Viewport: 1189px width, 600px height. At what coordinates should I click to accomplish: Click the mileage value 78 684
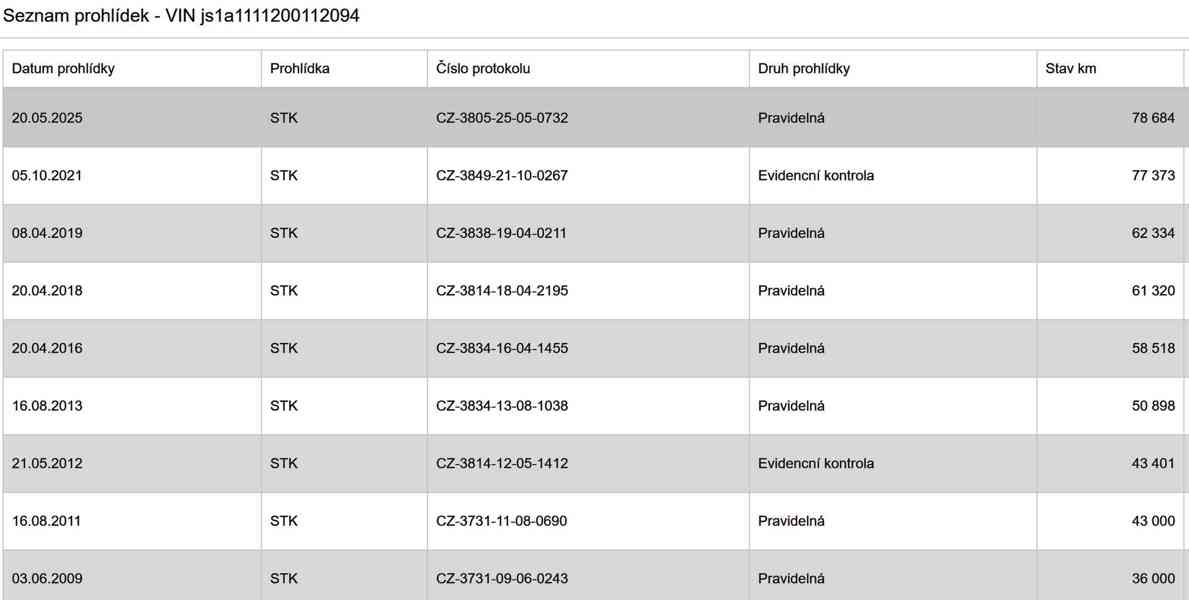(x=1153, y=118)
